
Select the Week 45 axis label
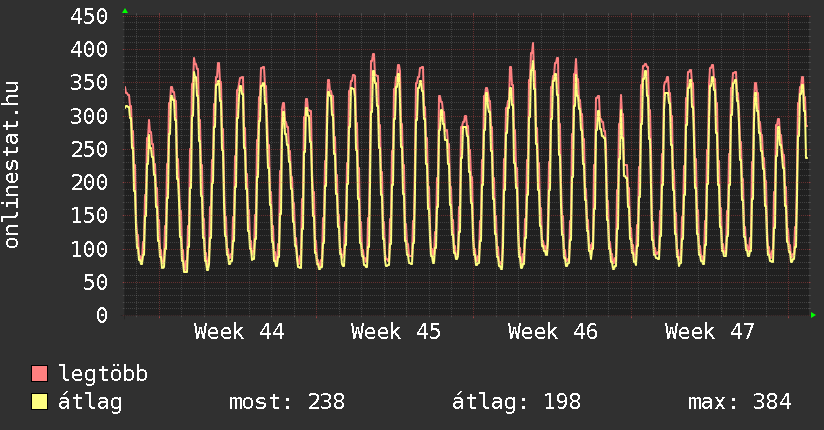point(395,331)
